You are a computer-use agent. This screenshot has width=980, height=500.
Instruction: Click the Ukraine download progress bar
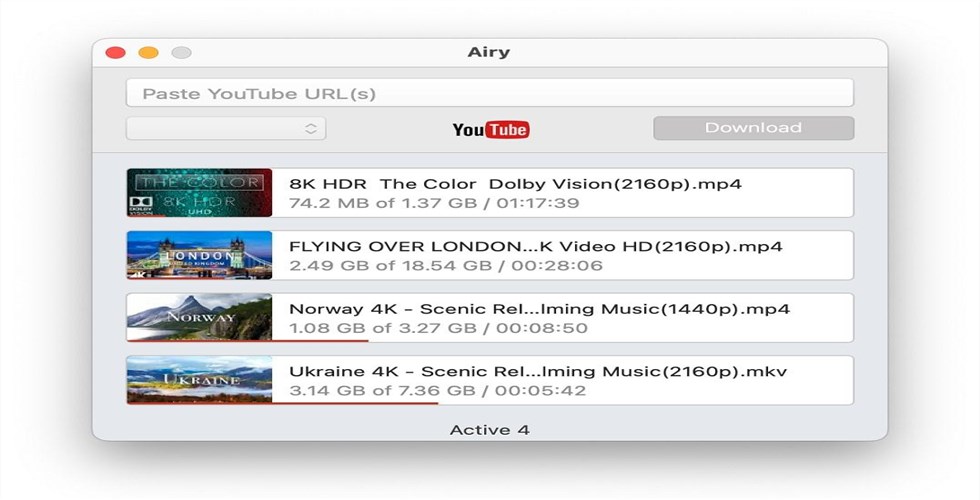pyautogui.click(x=282, y=403)
